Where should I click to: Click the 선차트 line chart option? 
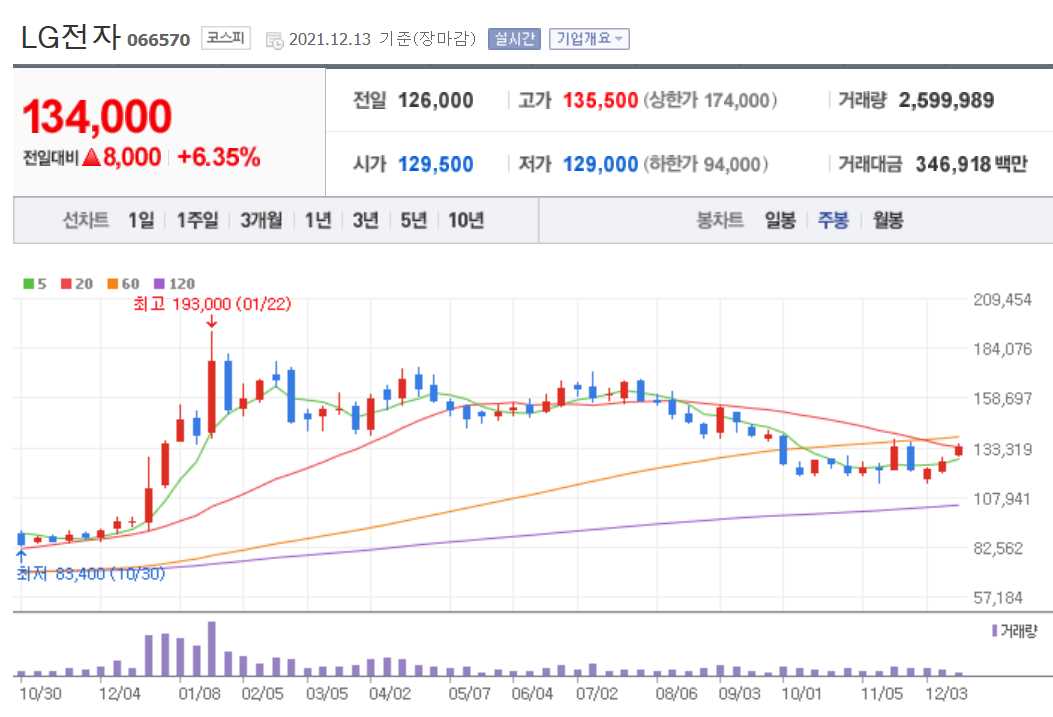coord(86,221)
